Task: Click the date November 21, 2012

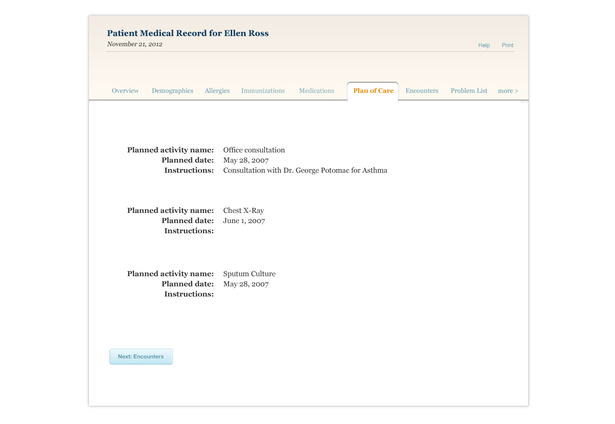Action: (135, 44)
